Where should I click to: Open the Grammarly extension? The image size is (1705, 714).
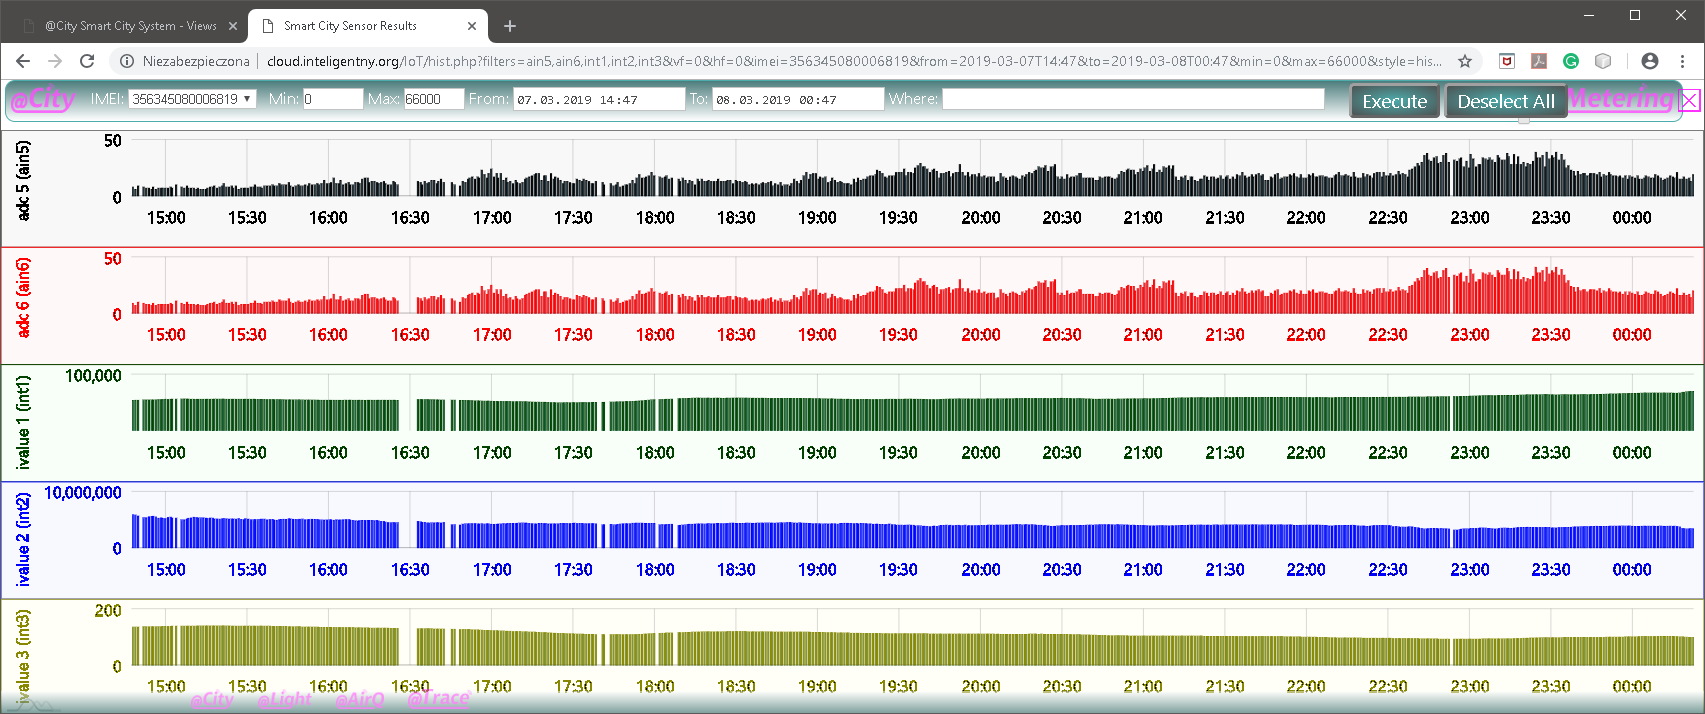pos(1571,61)
